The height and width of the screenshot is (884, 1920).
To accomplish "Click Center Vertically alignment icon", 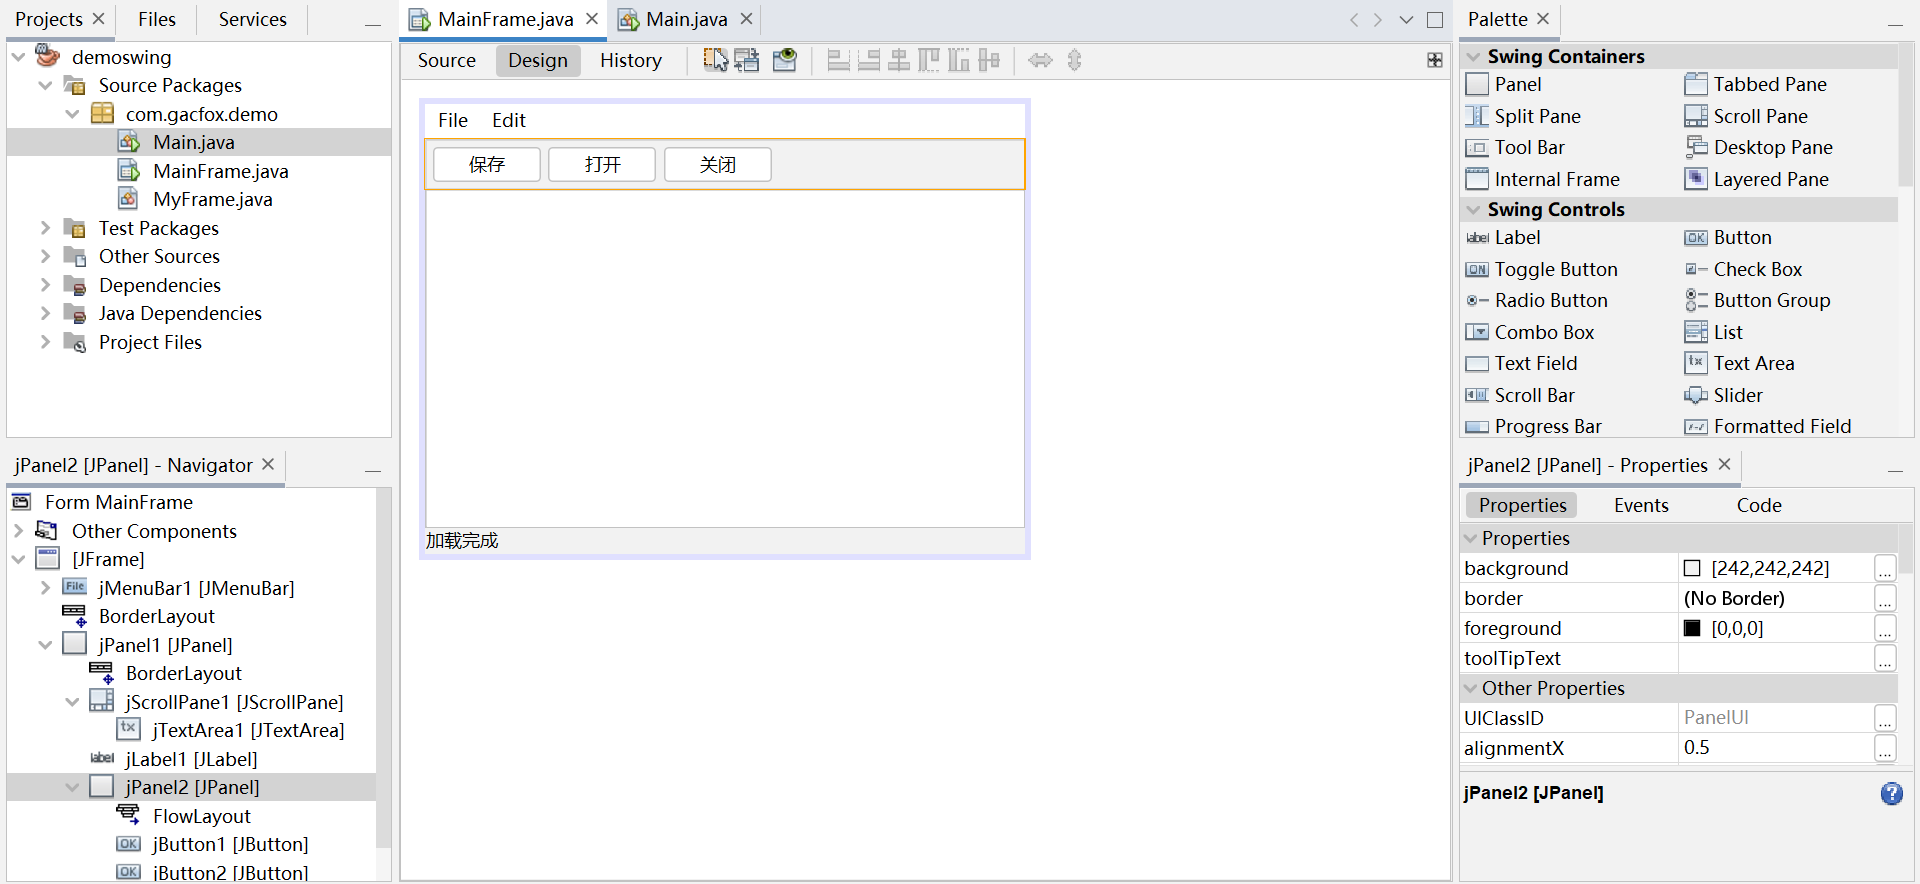I will tap(989, 60).
